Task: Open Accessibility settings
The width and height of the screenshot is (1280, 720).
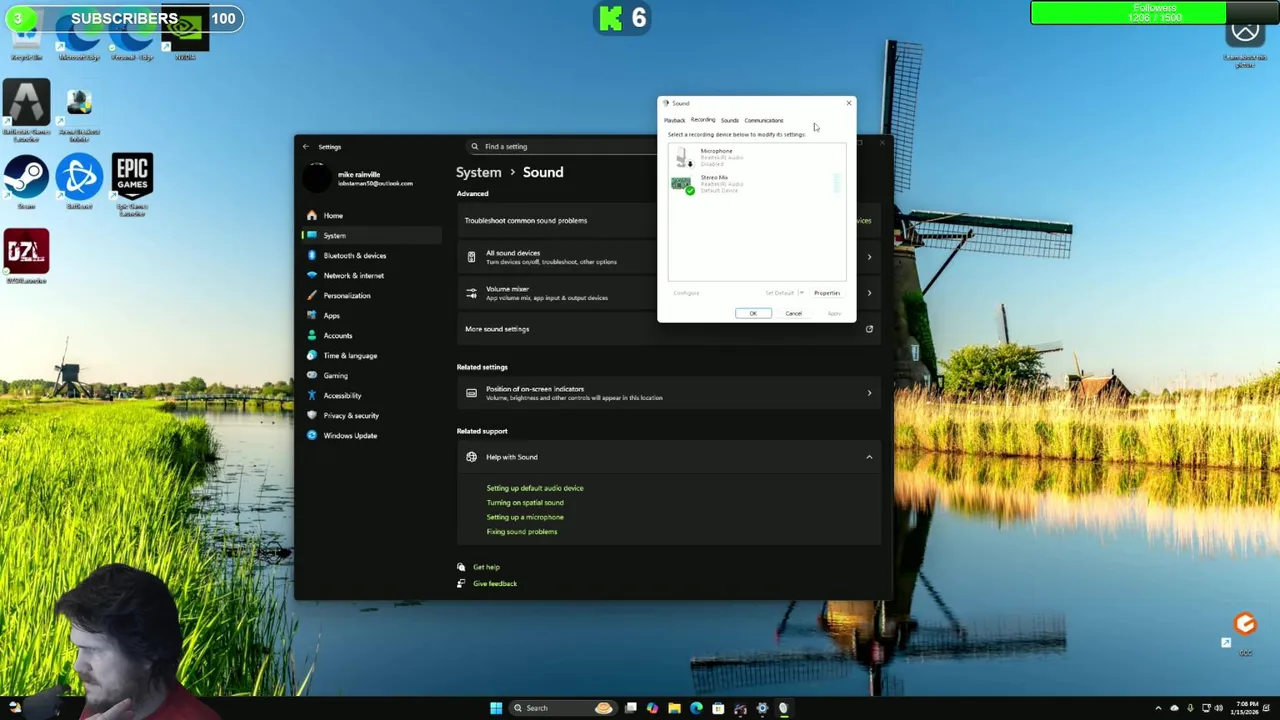Action: (371, 395)
